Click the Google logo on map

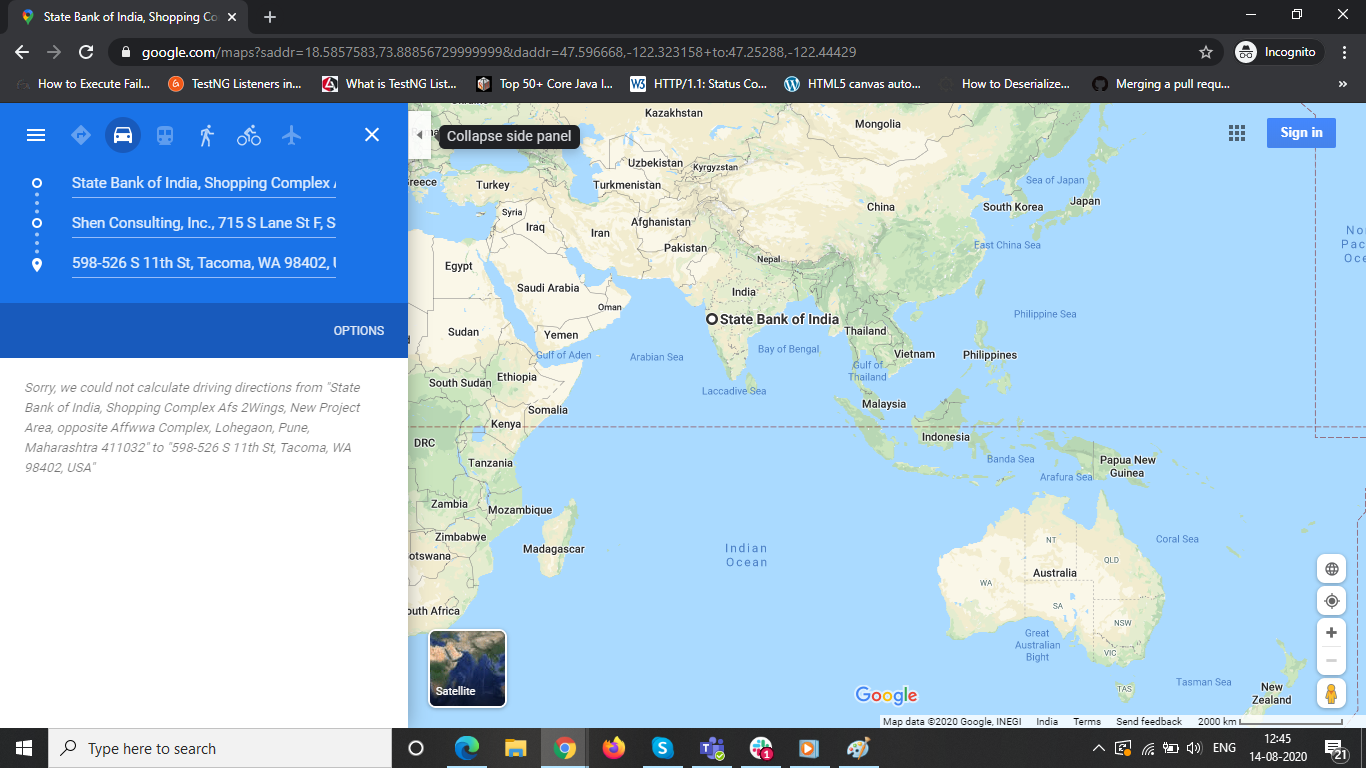(886, 695)
